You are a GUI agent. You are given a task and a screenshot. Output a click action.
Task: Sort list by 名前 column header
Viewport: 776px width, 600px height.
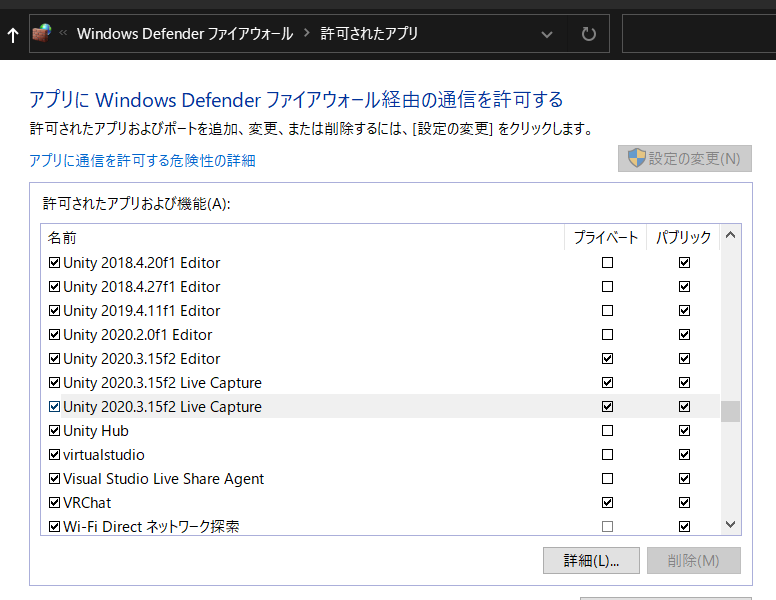tap(302, 237)
